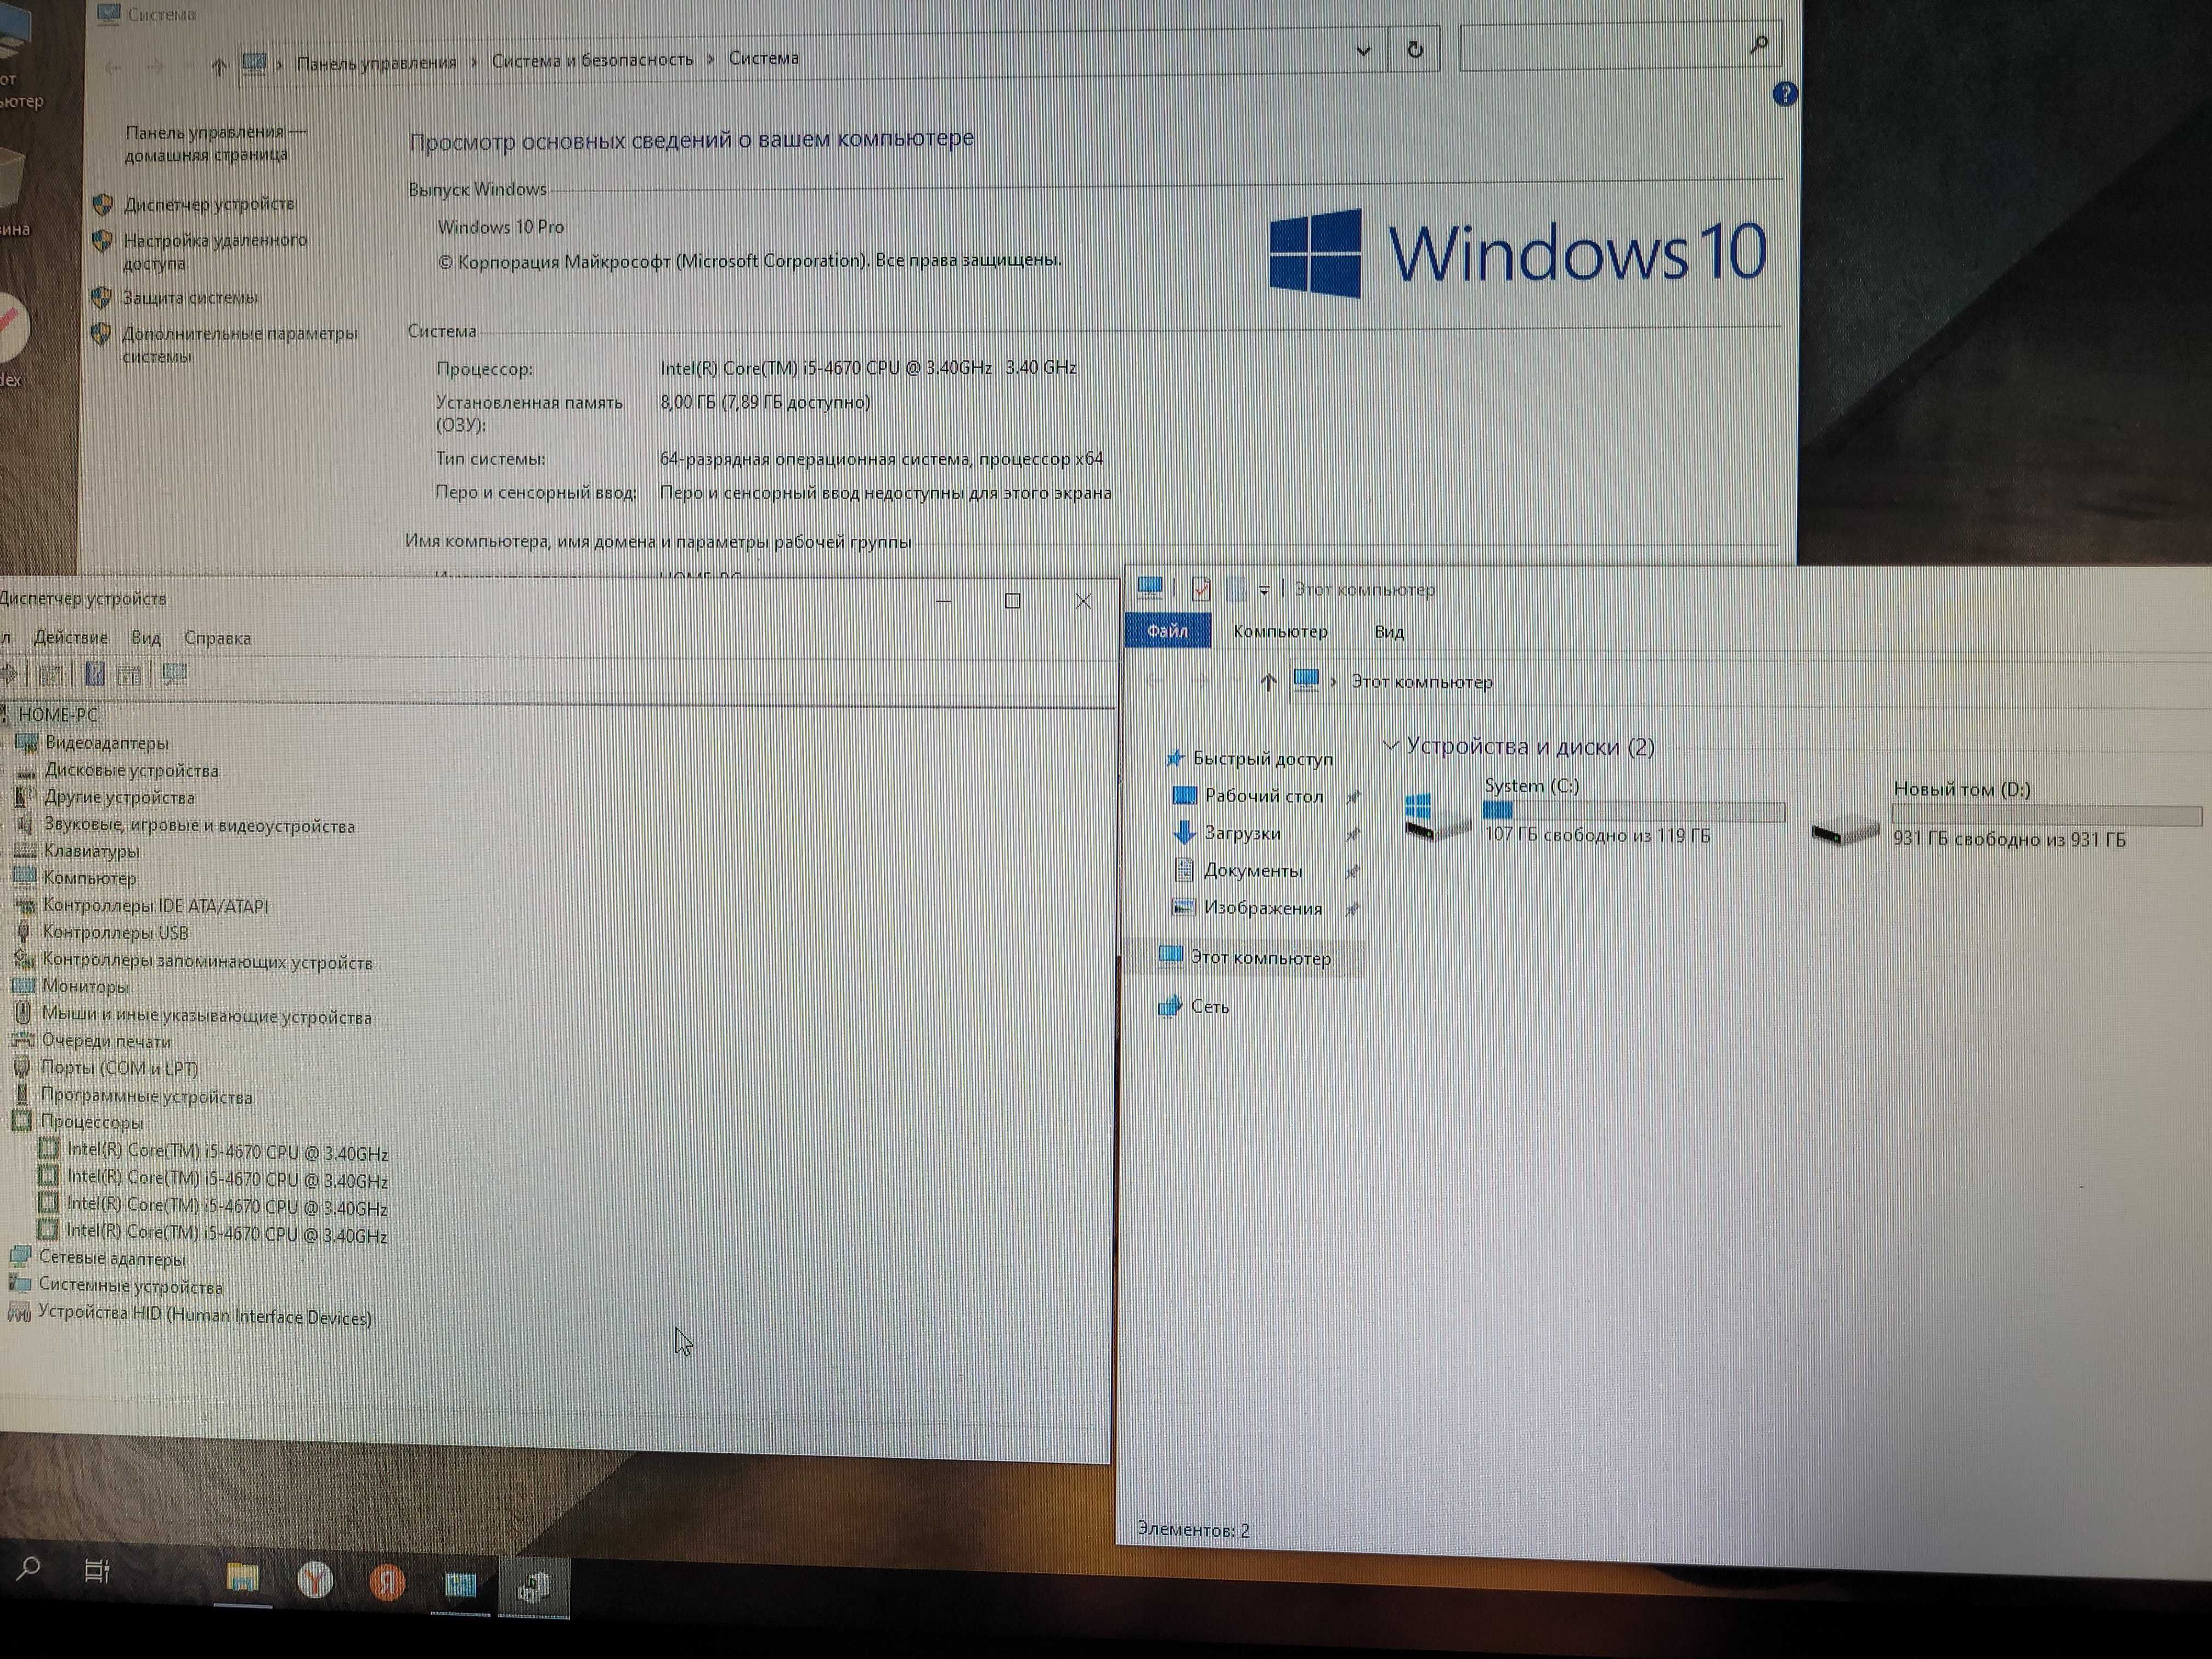The image size is (2212, 1659).
Task: Expand 'Другие устройства' category
Action: pos(119,798)
